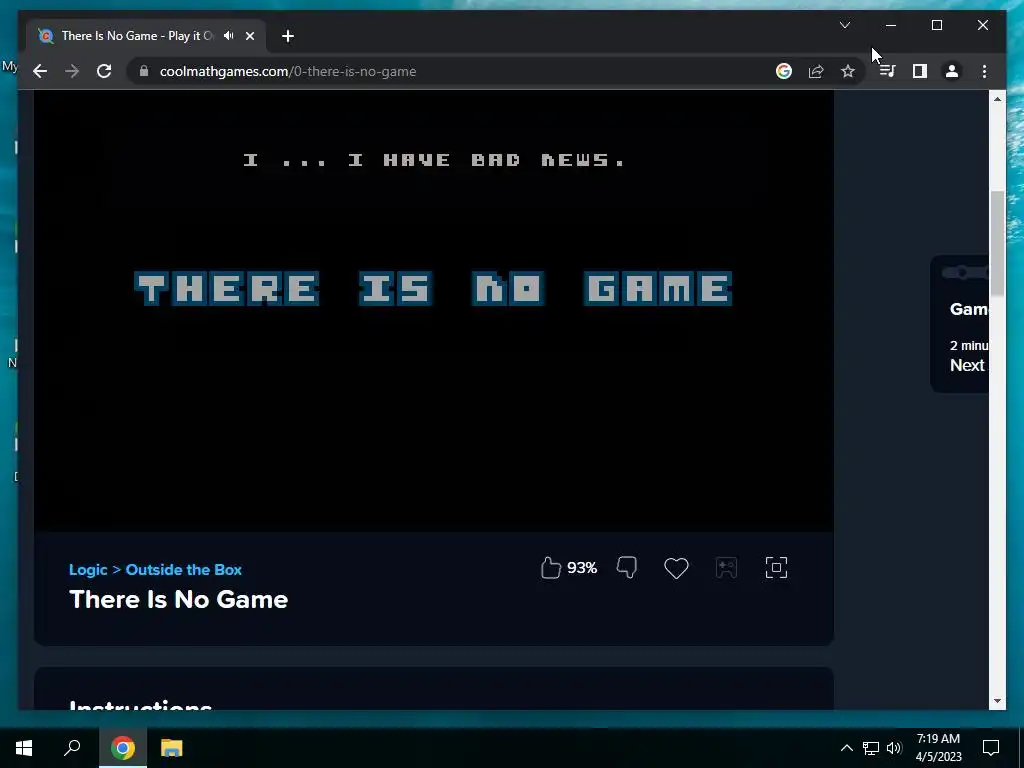Click Chrome icon in taskbar
Screen dimensions: 1024x768
pos(122,748)
